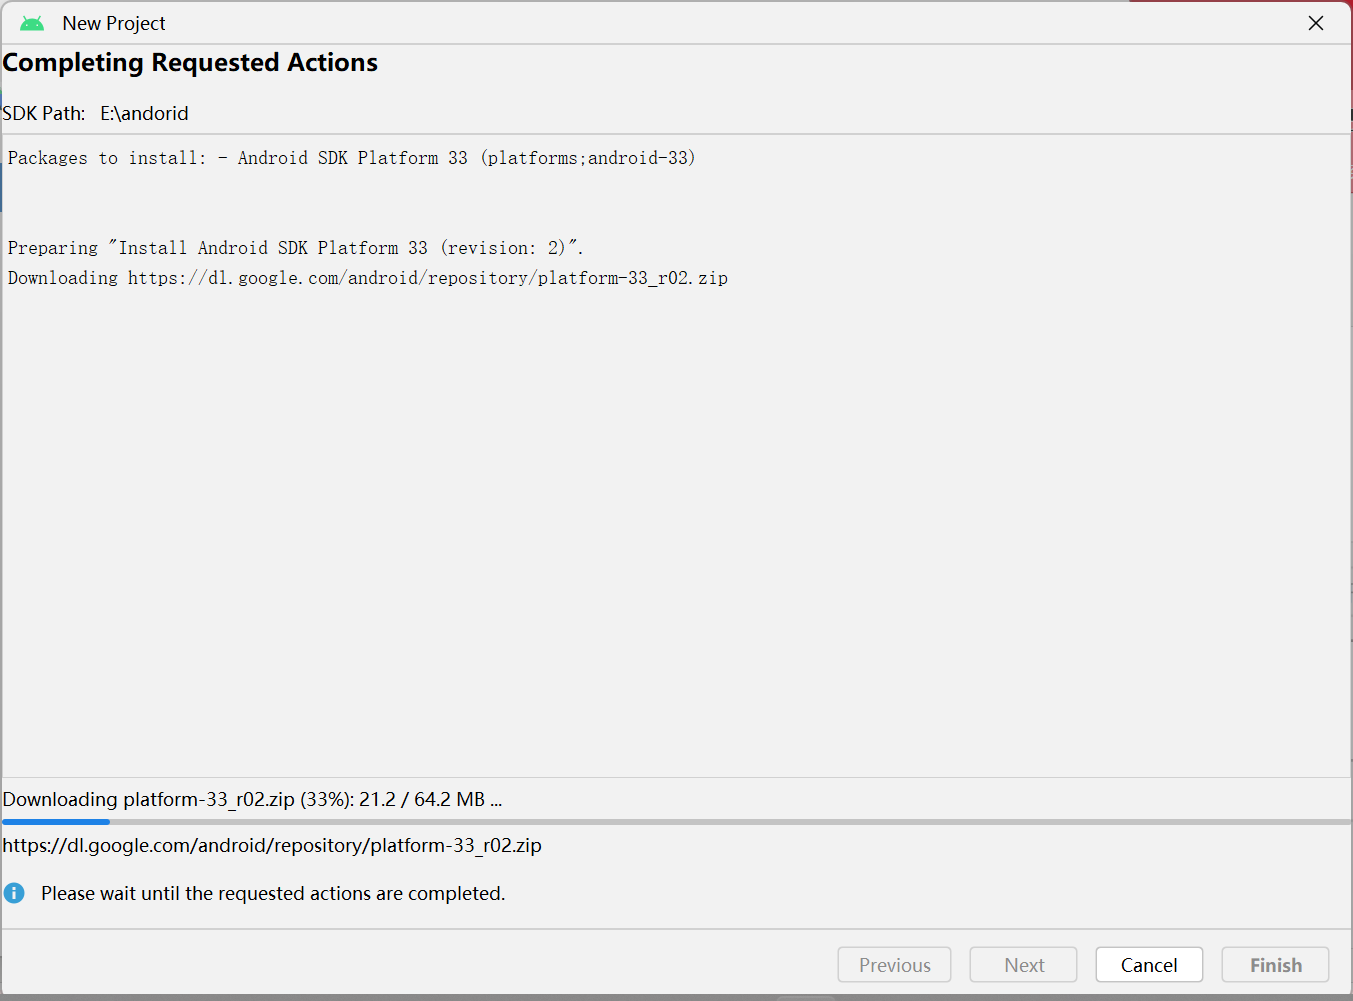
Task: Click the unfilled grey part of progress bar
Action: point(730,822)
